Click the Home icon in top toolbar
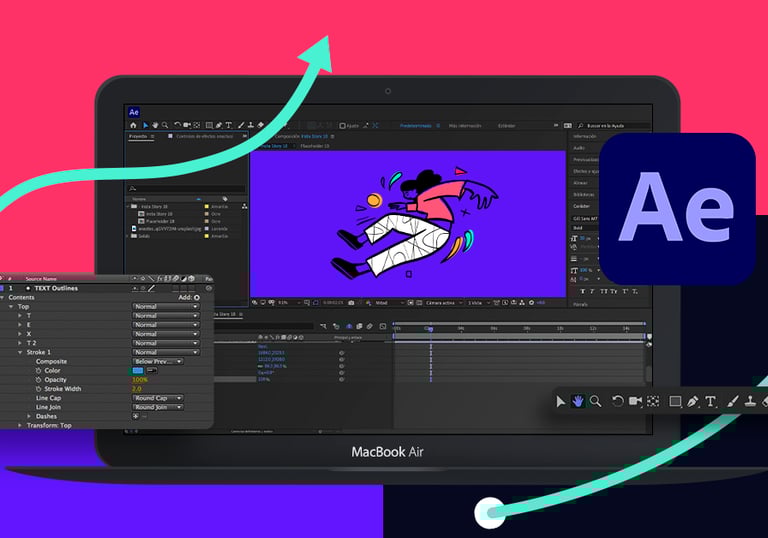768x538 pixels. 133,125
